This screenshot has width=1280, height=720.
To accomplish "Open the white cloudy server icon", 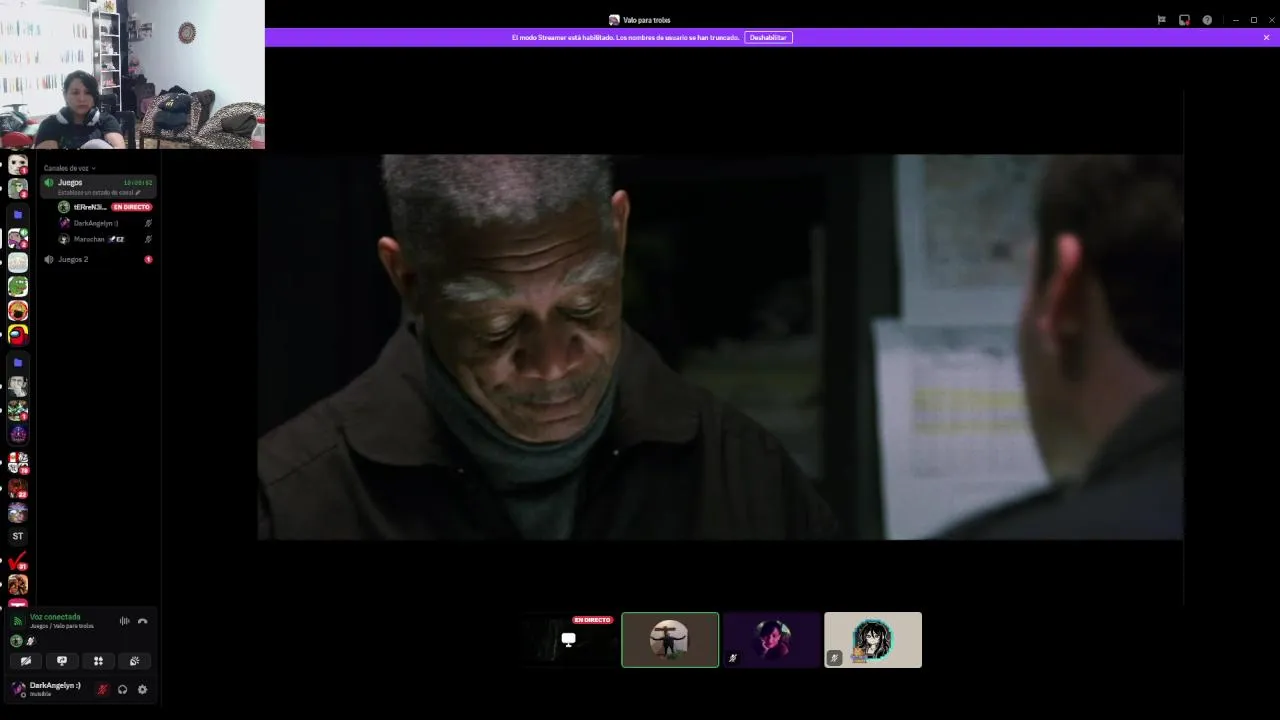I will (18, 262).
